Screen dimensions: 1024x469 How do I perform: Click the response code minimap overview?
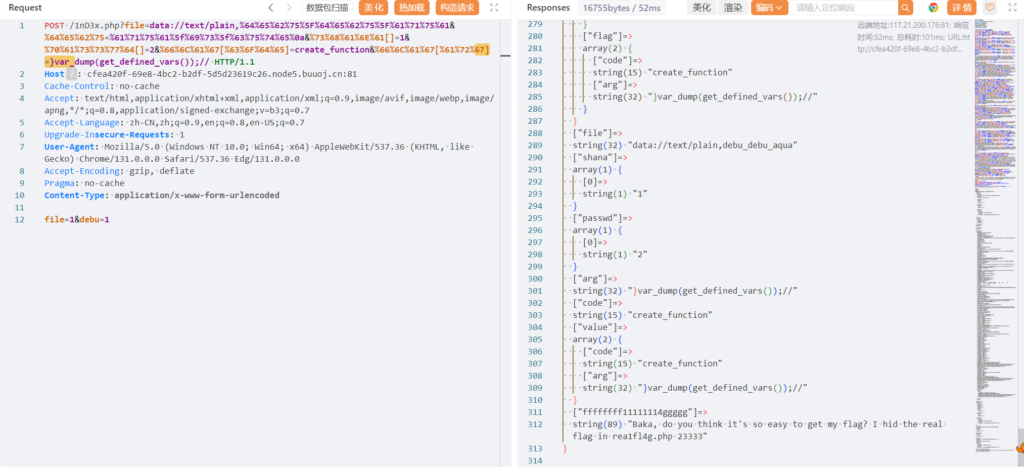991,200
